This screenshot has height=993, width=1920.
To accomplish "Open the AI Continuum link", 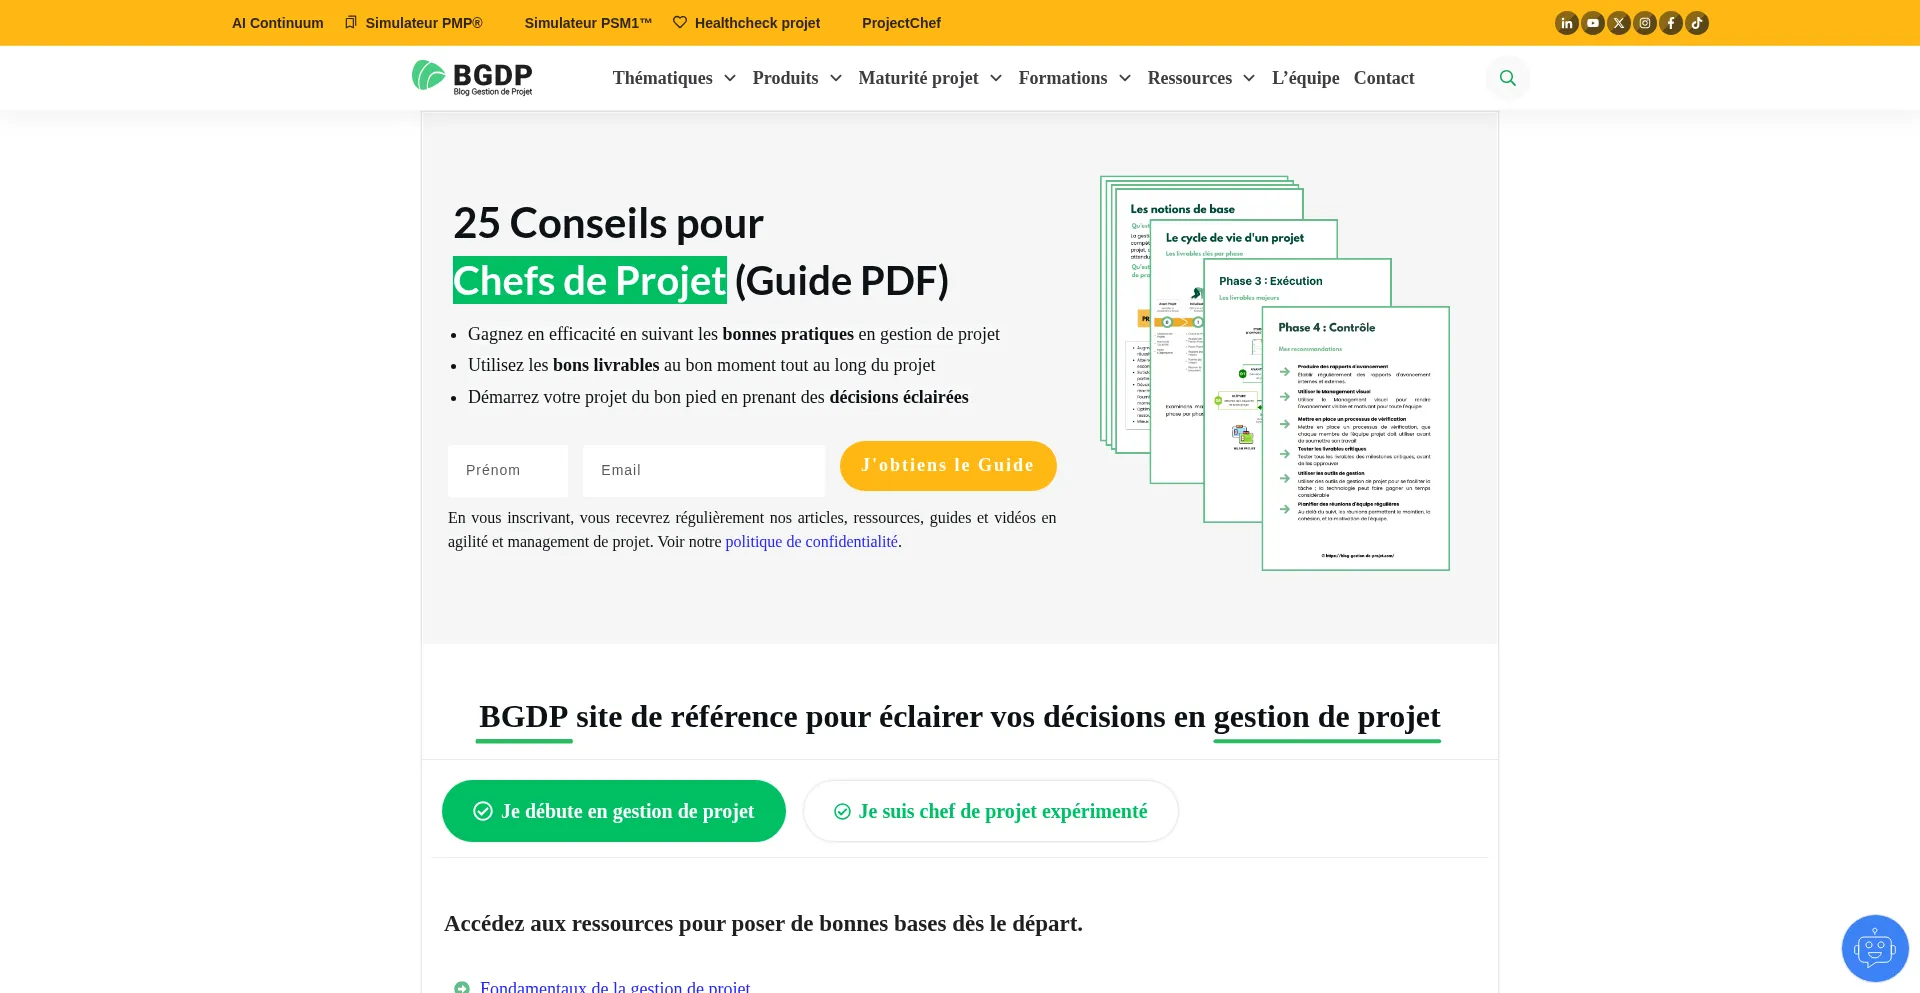I will [x=277, y=22].
